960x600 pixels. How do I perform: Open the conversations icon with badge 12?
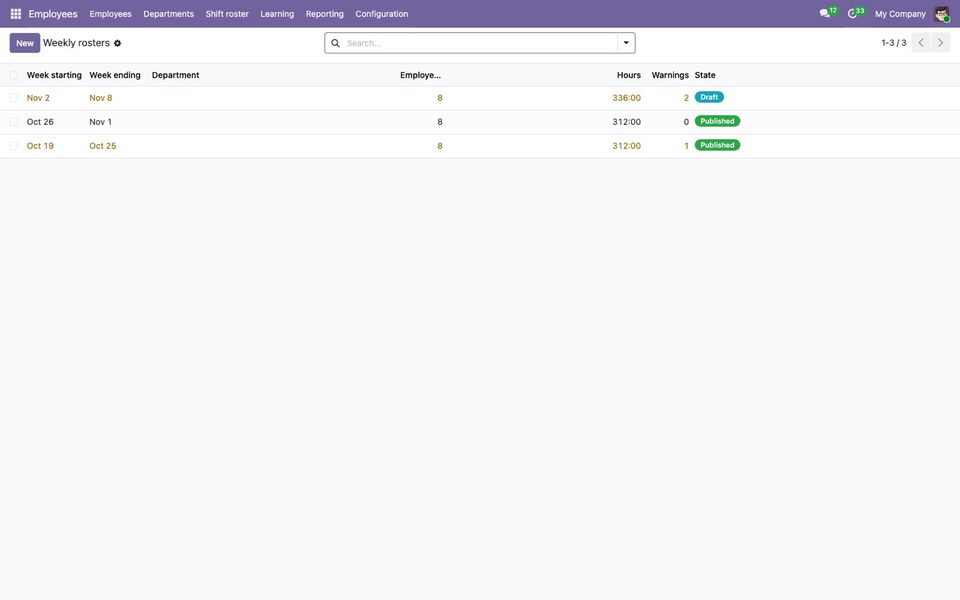tap(827, 13)
